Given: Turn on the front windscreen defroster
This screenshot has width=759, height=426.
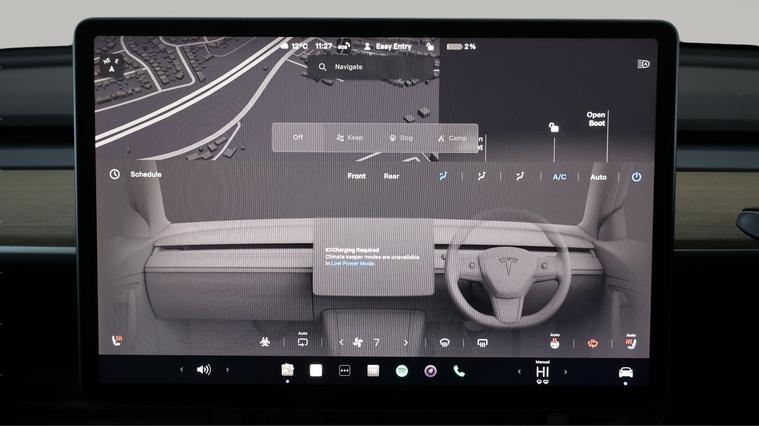Looking at the screenshot, I should (x=445, y=342).
